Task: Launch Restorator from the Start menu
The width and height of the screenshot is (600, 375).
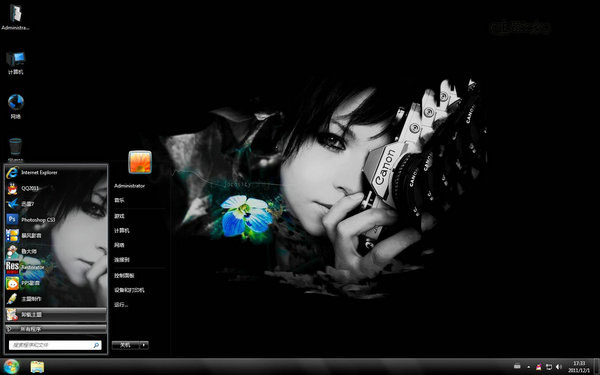Action: coord(56,267)
